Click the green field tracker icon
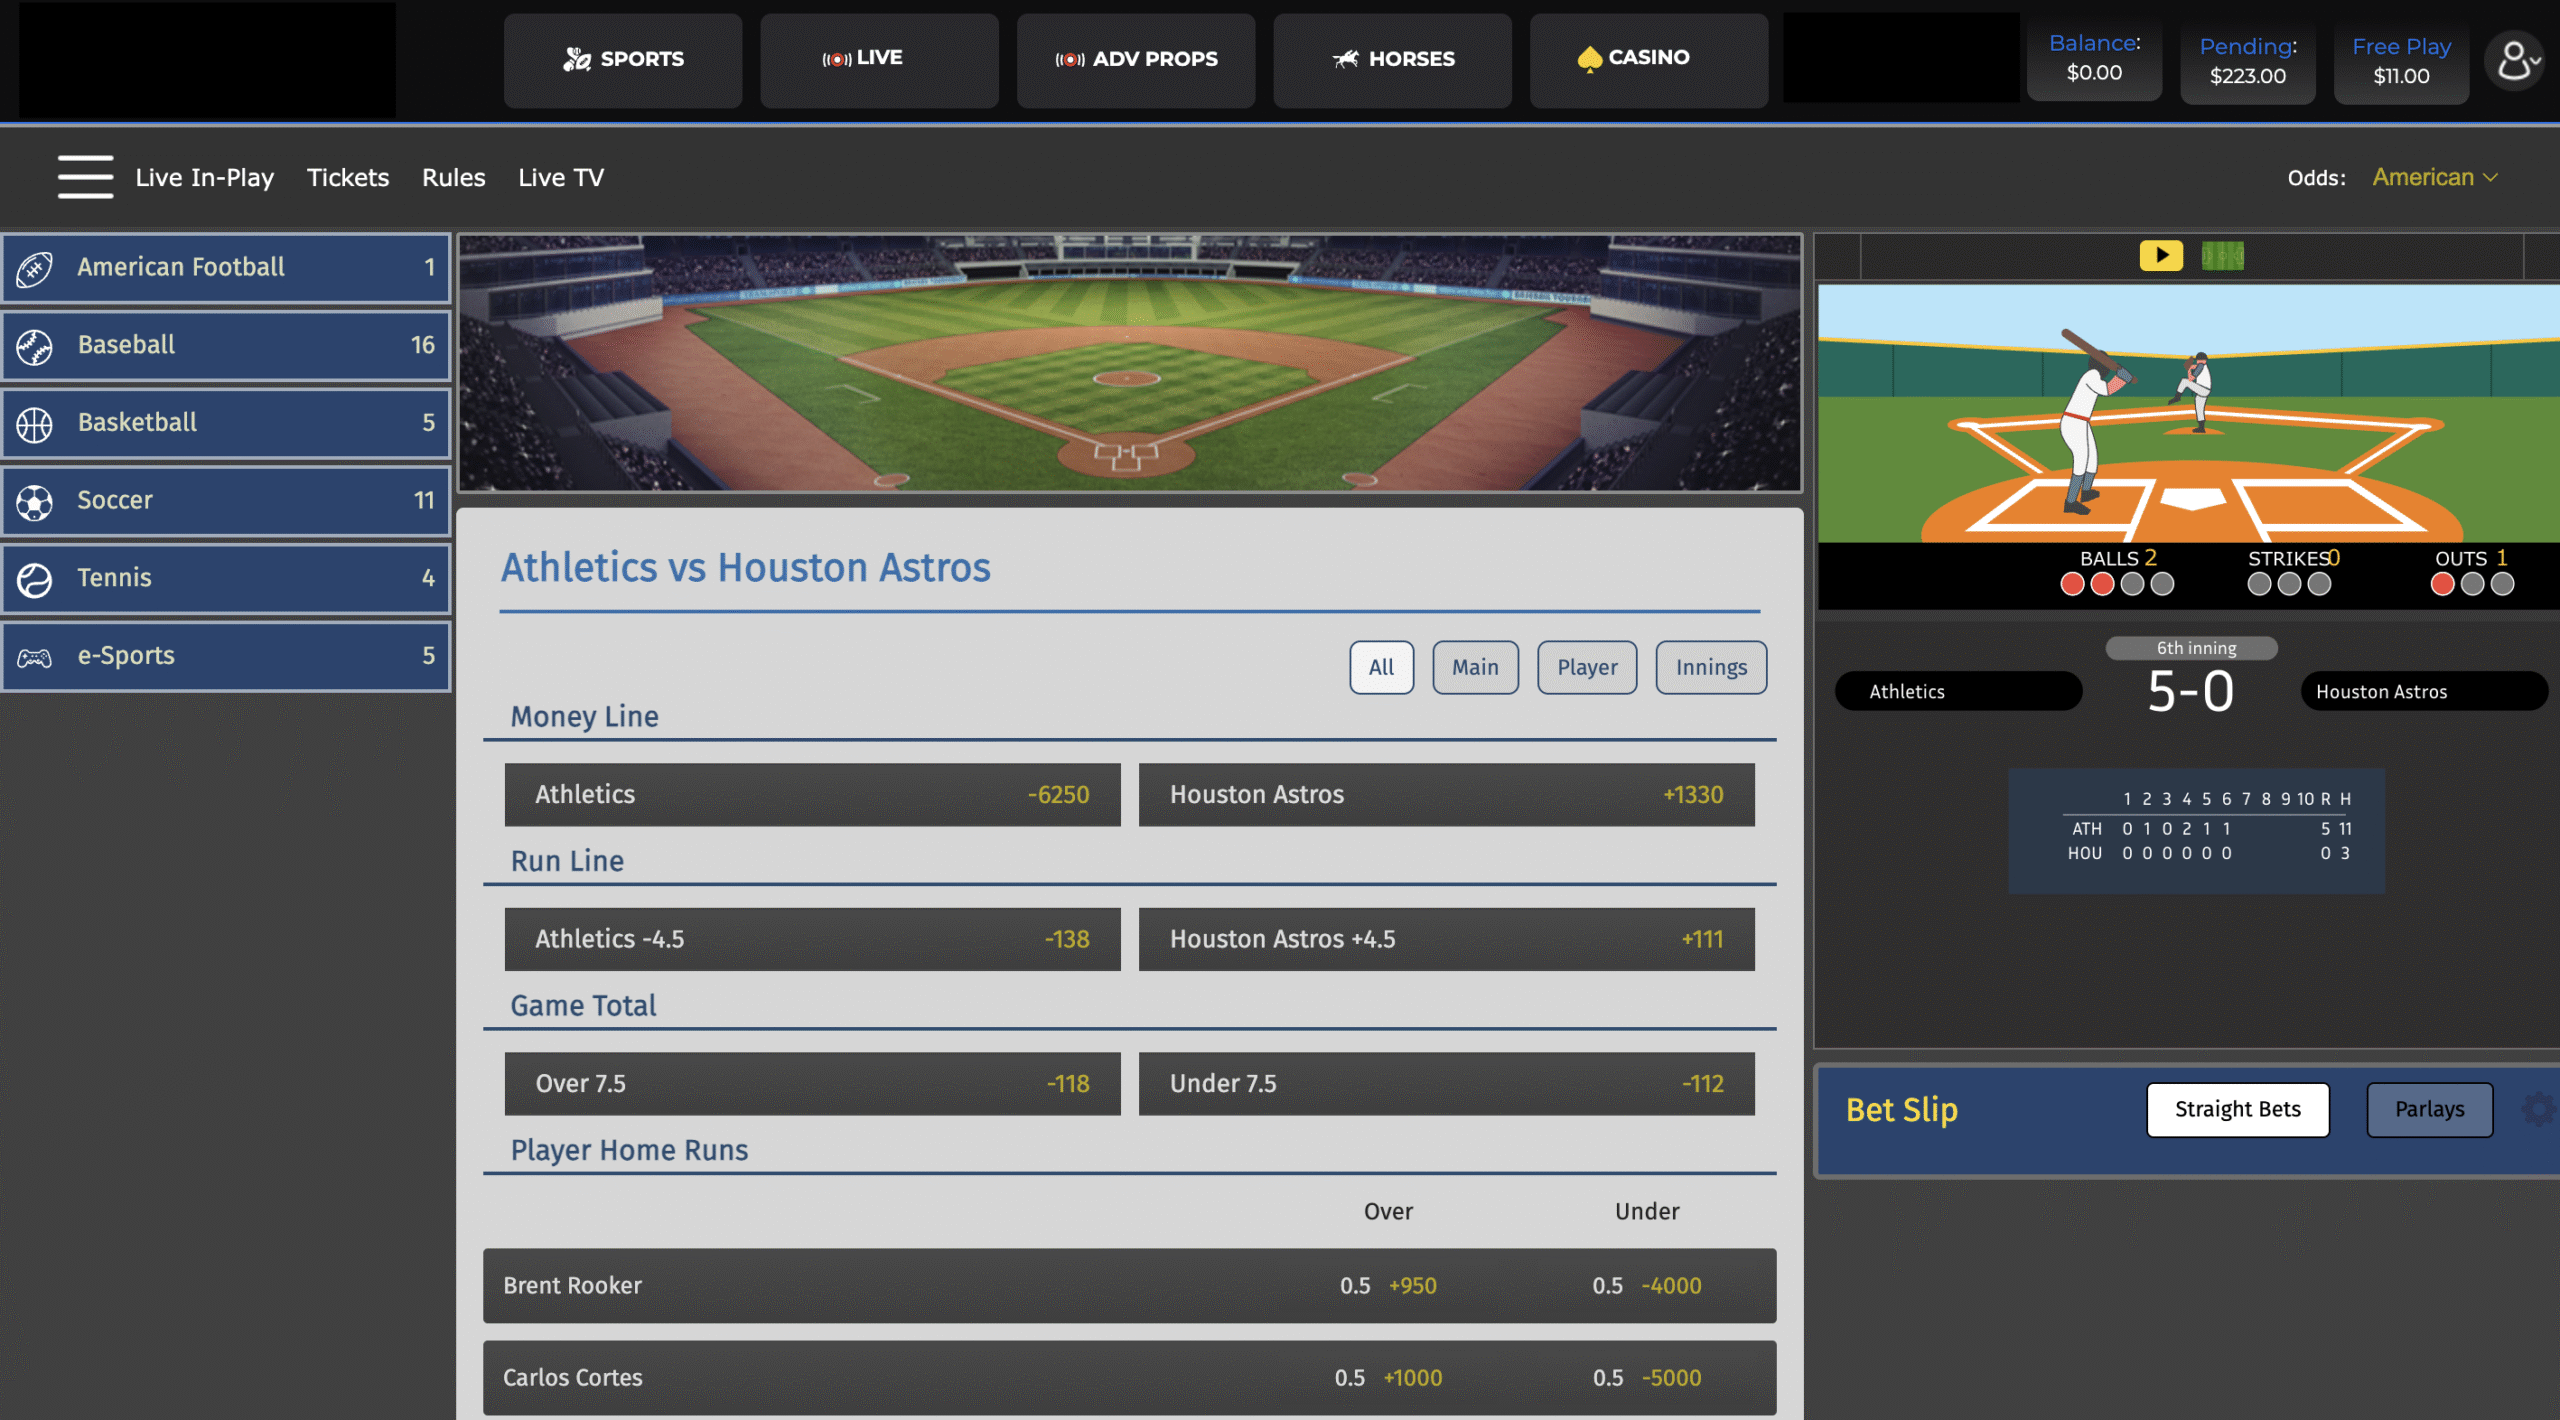 point(2222,256)
